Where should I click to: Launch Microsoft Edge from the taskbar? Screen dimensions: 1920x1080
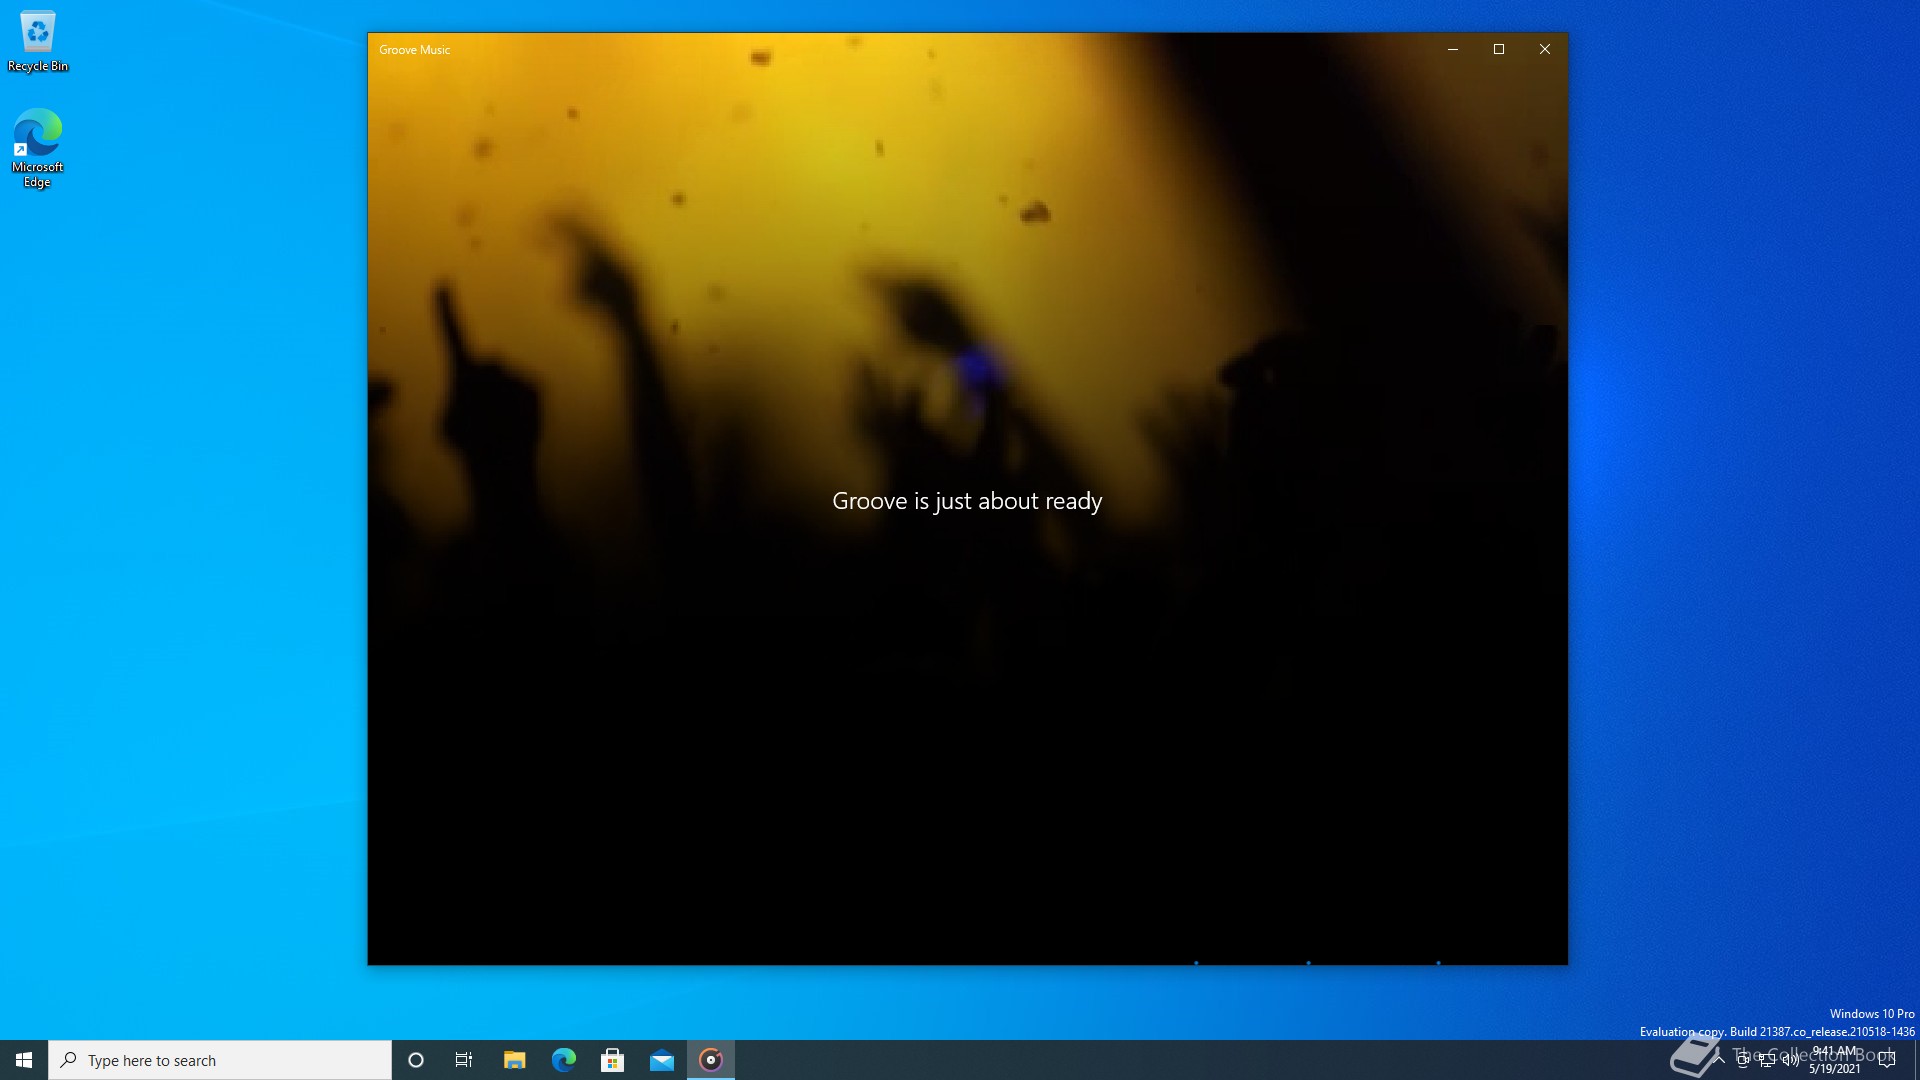pos(563,1060)
